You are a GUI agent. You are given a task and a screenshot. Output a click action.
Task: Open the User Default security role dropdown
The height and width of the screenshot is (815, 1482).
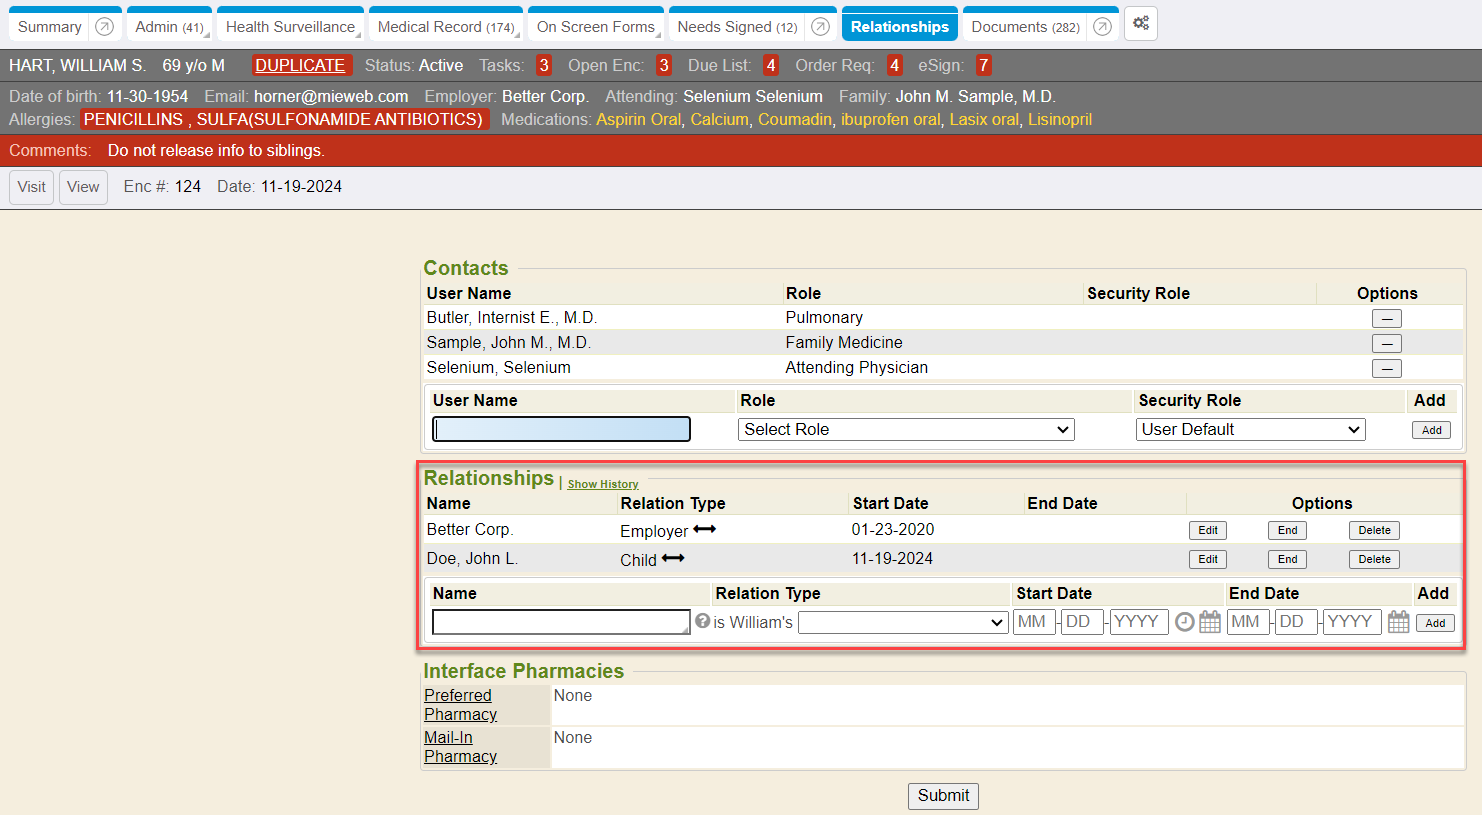point(1250,430)
